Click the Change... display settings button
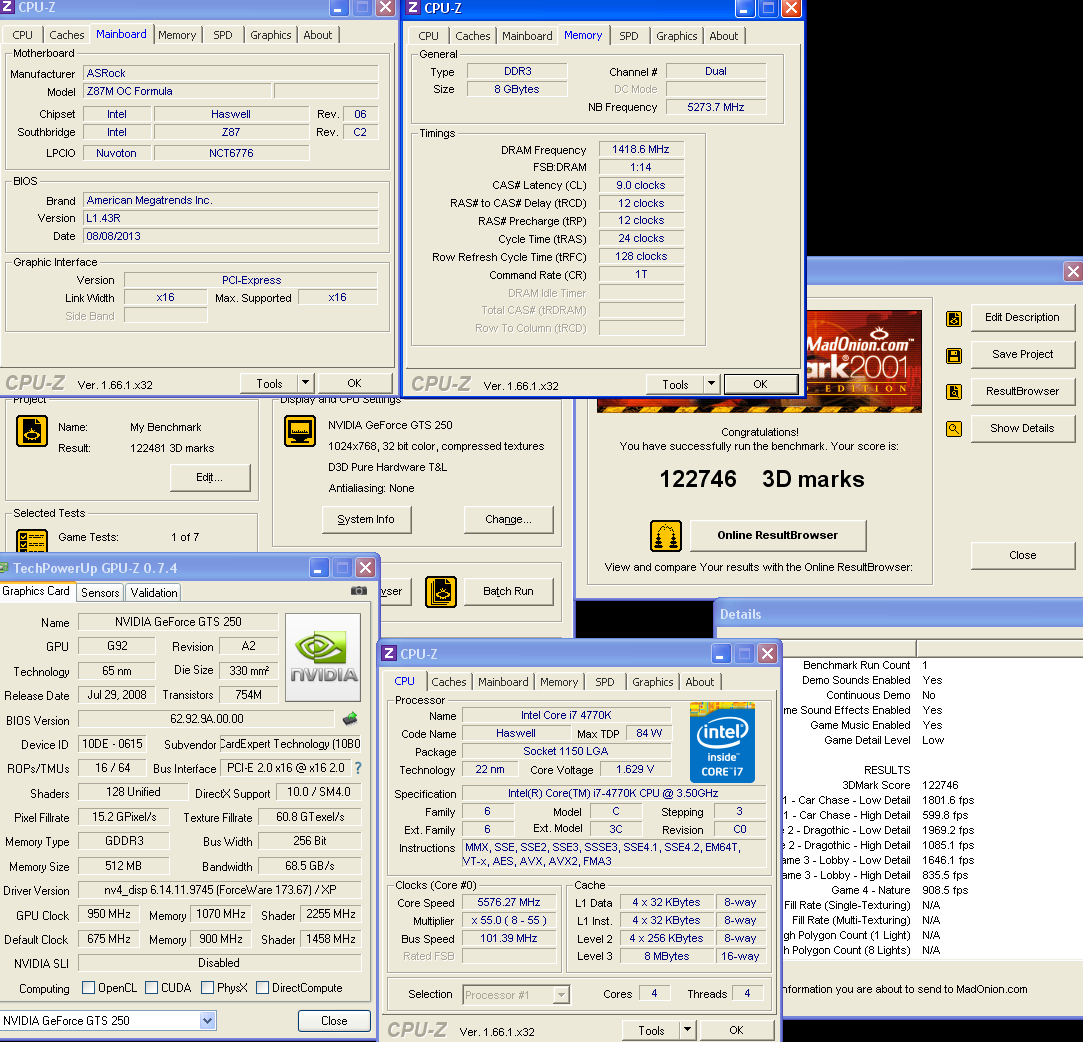The image size is (1083, 1042). 508,519
